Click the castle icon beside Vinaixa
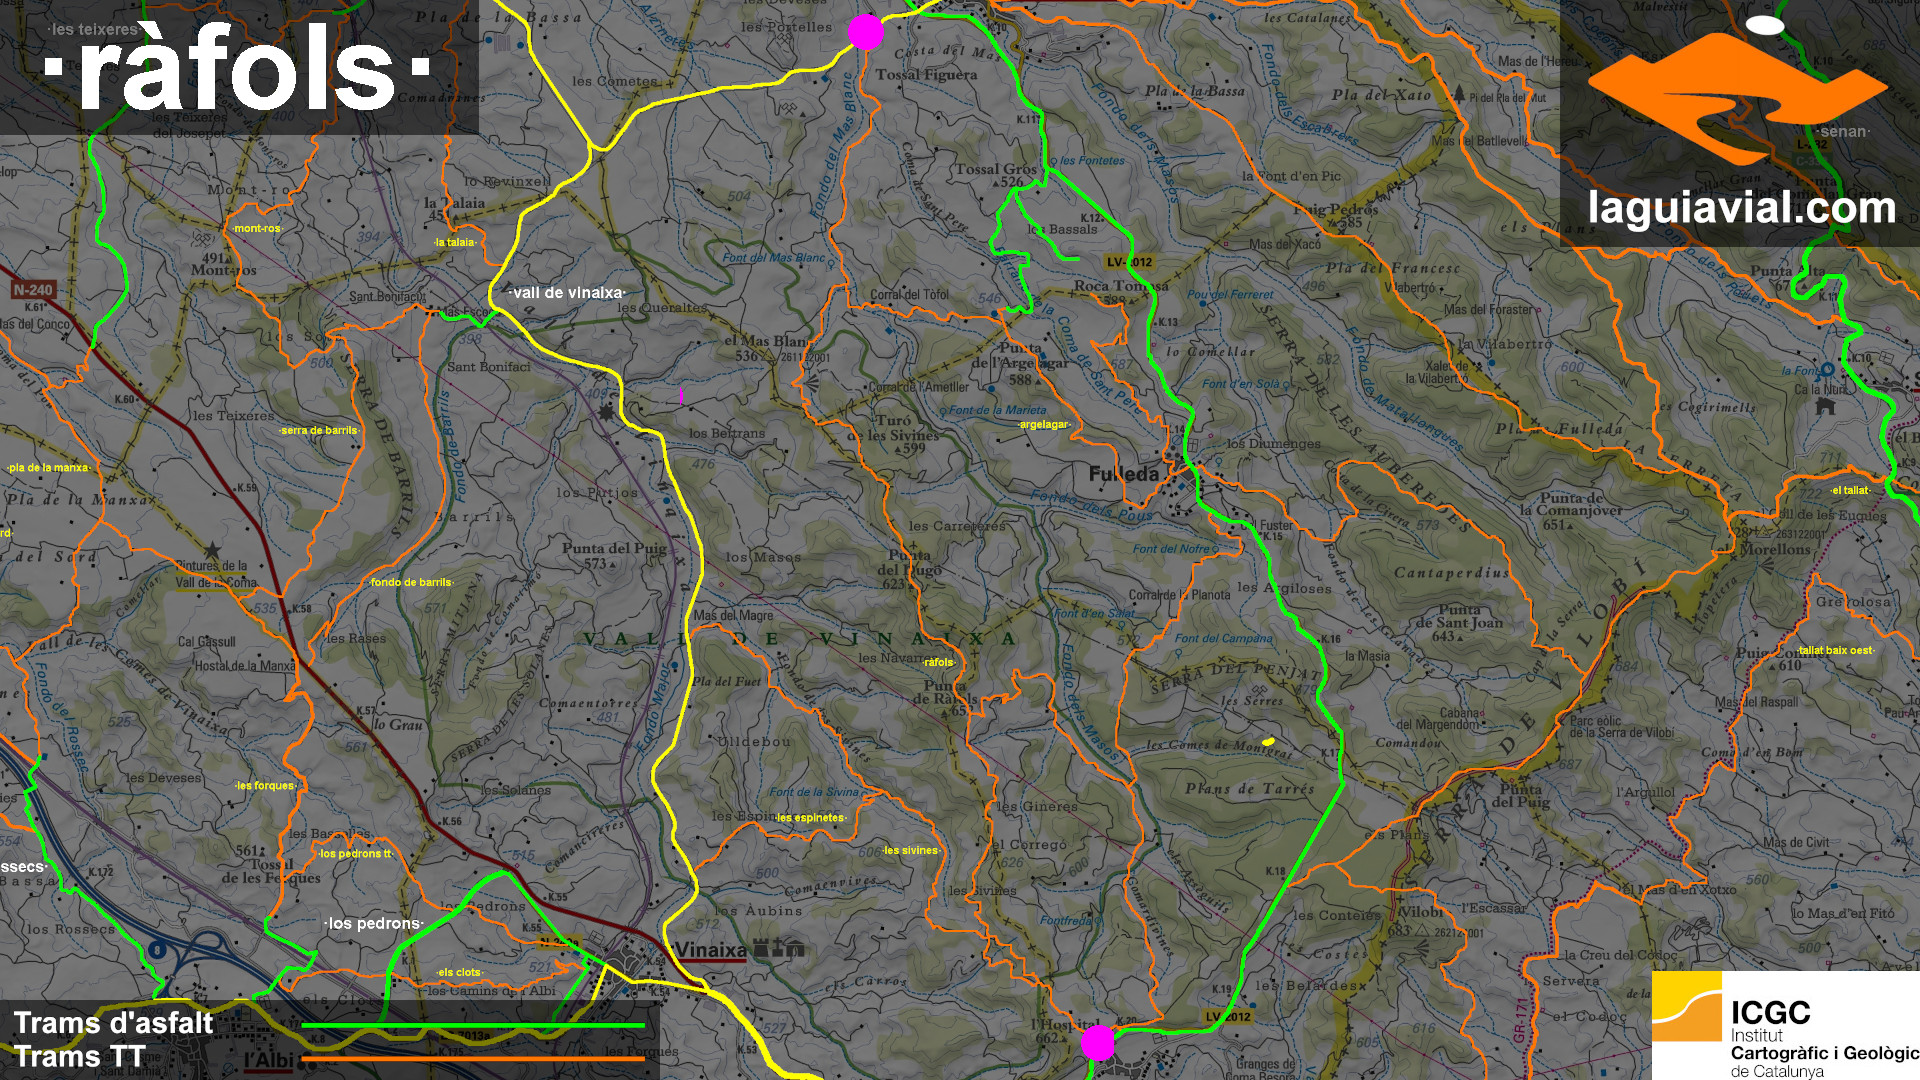This screenshot has height=1080, width=1920. [761, 947]
